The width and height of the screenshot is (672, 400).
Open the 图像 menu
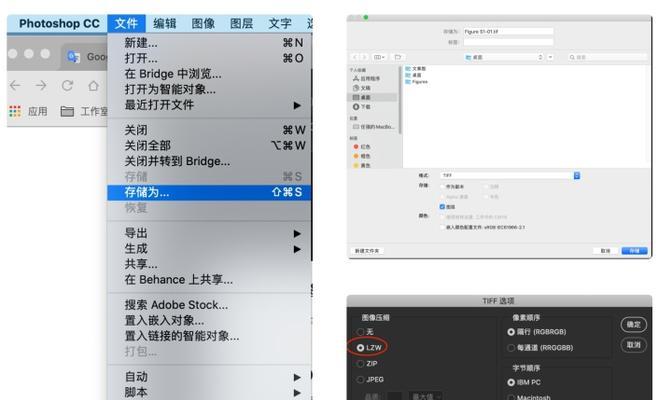(x=203, y=24)
